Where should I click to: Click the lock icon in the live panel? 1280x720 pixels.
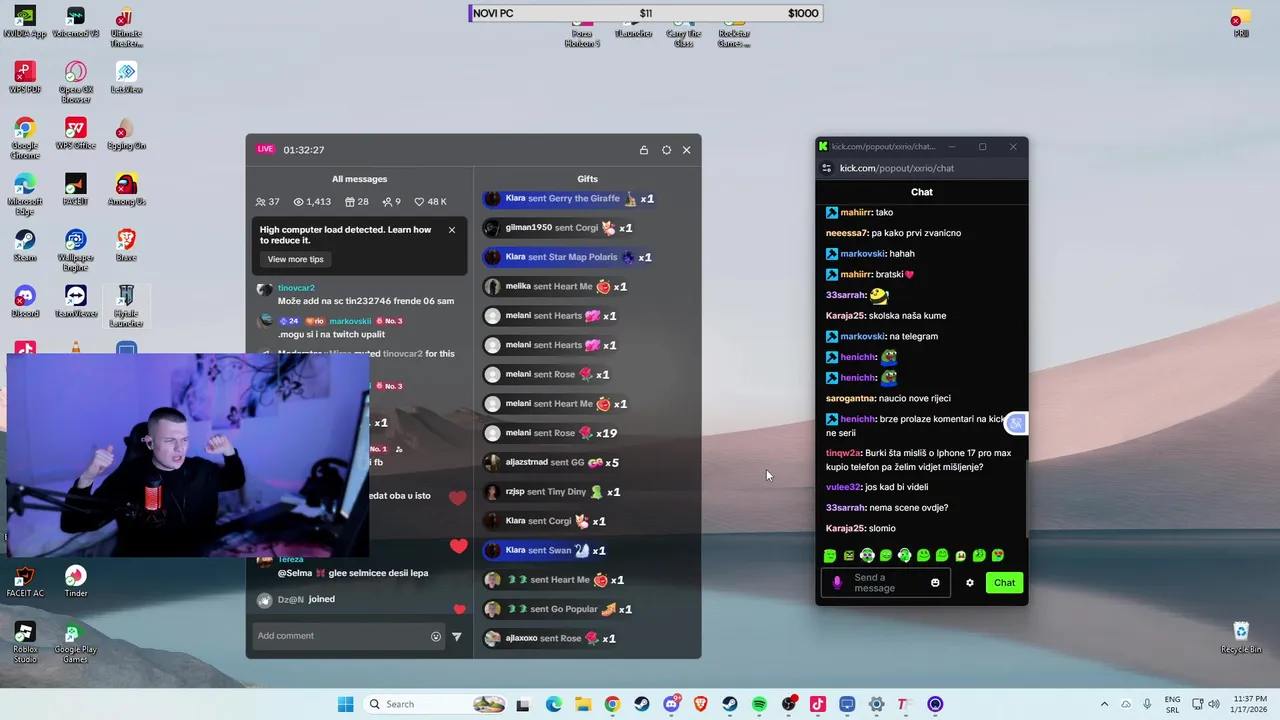tap(644, 150)
